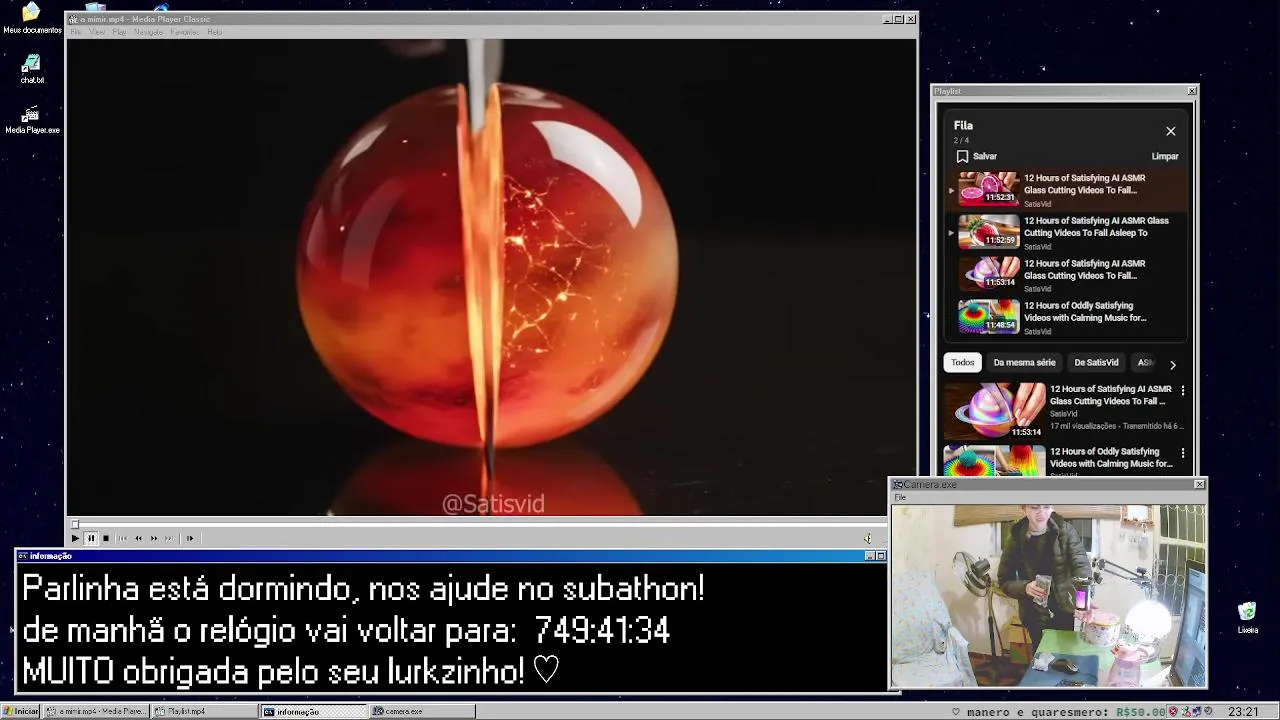
Task: Click Iniciar start button on taskbar
Action: pos(20,711)
